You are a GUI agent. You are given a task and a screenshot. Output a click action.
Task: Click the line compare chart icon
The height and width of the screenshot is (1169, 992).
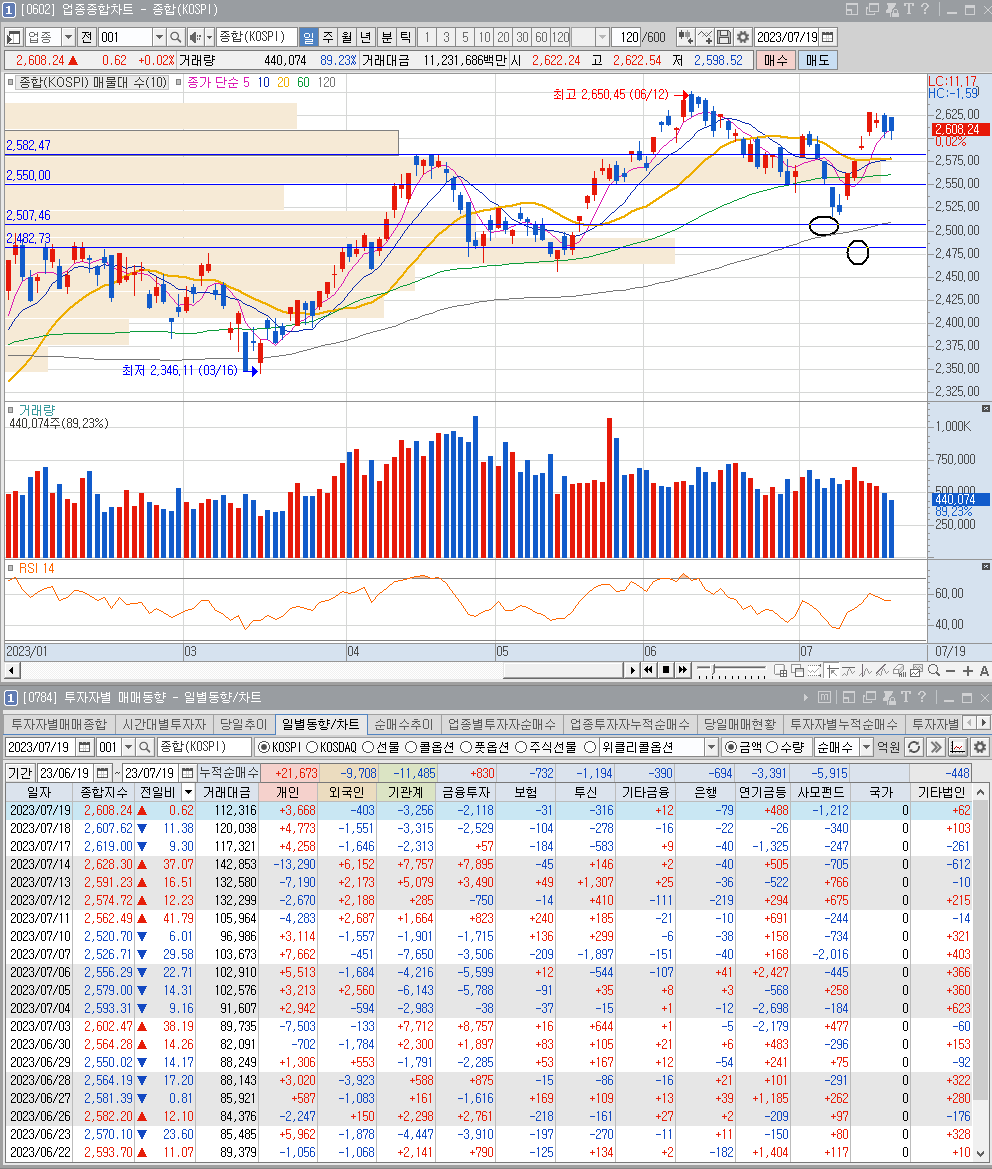(x=705, y=37)
